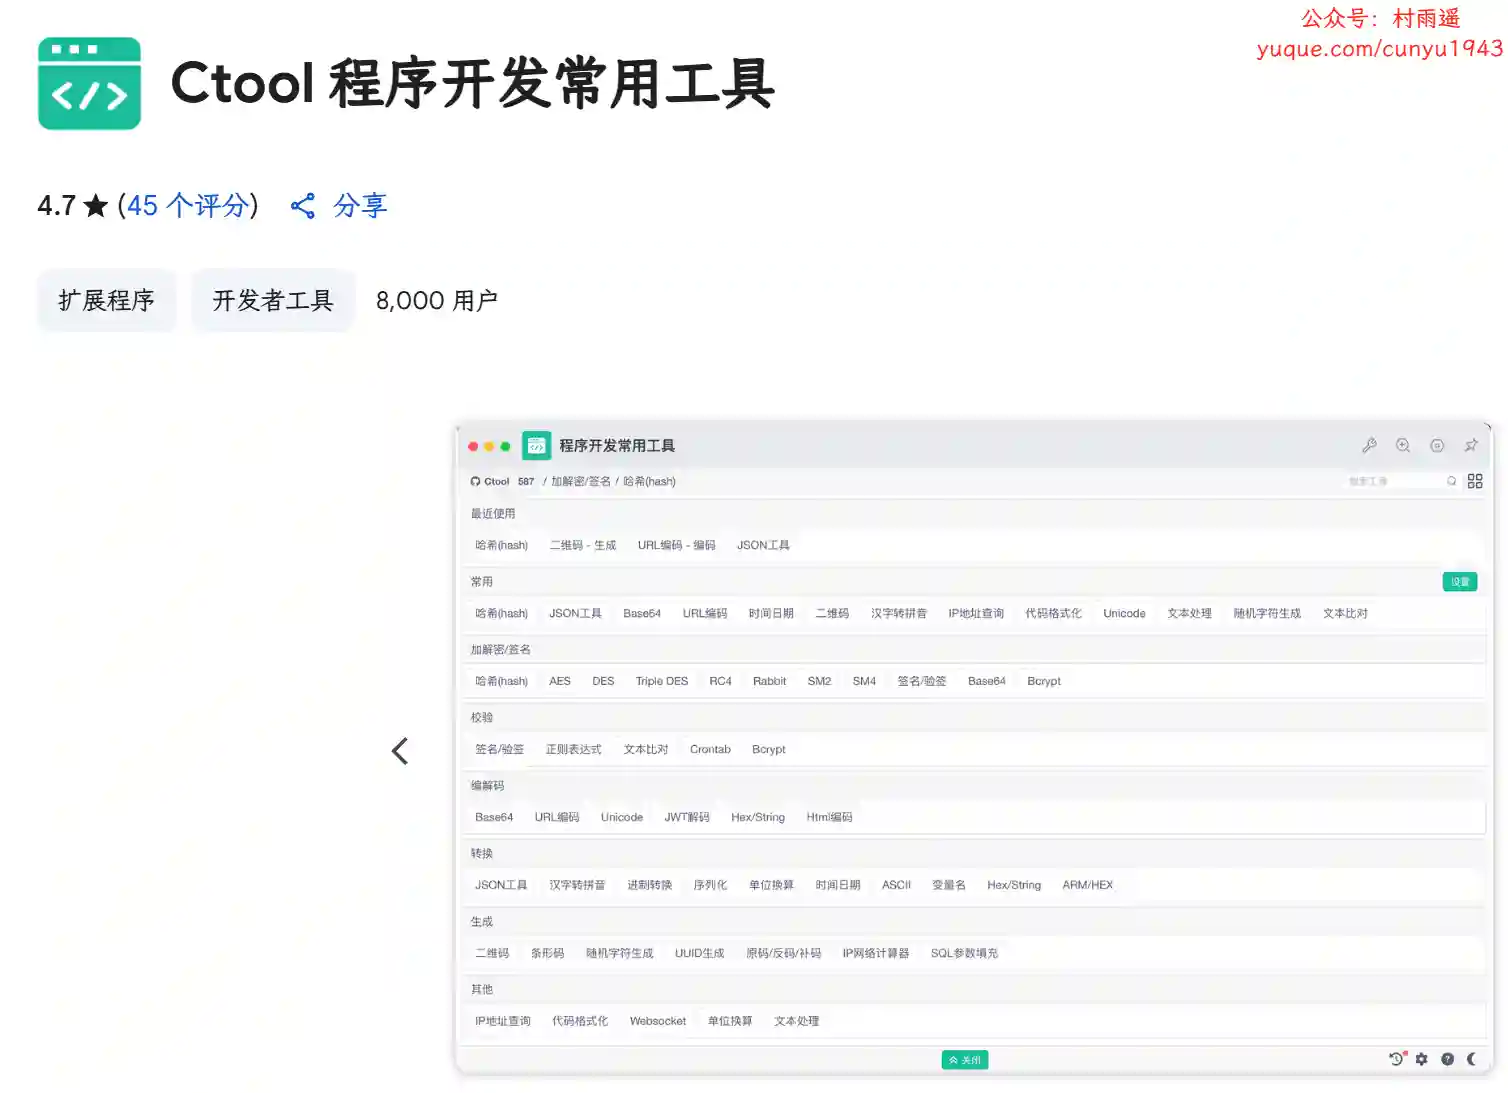1508x1093 pixels.
Task: Open the IP网络计算器 tool
Action: 876,953
